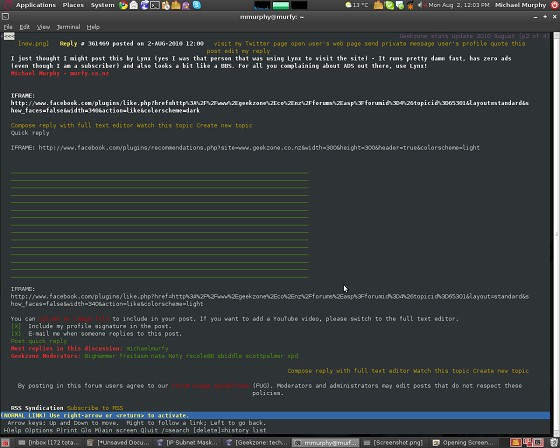Open Skype from the top panel

pos(196,5)
